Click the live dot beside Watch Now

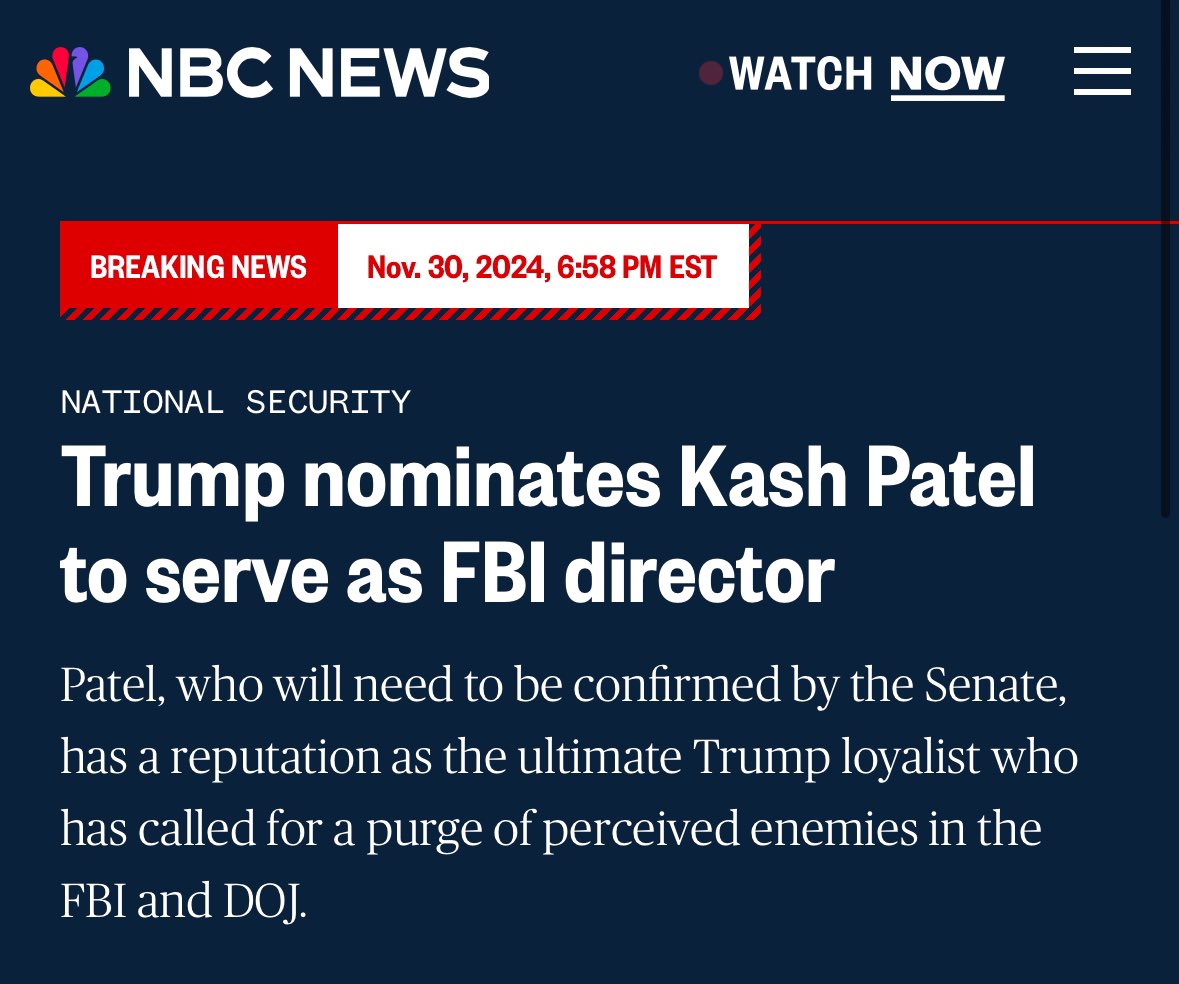711,74
